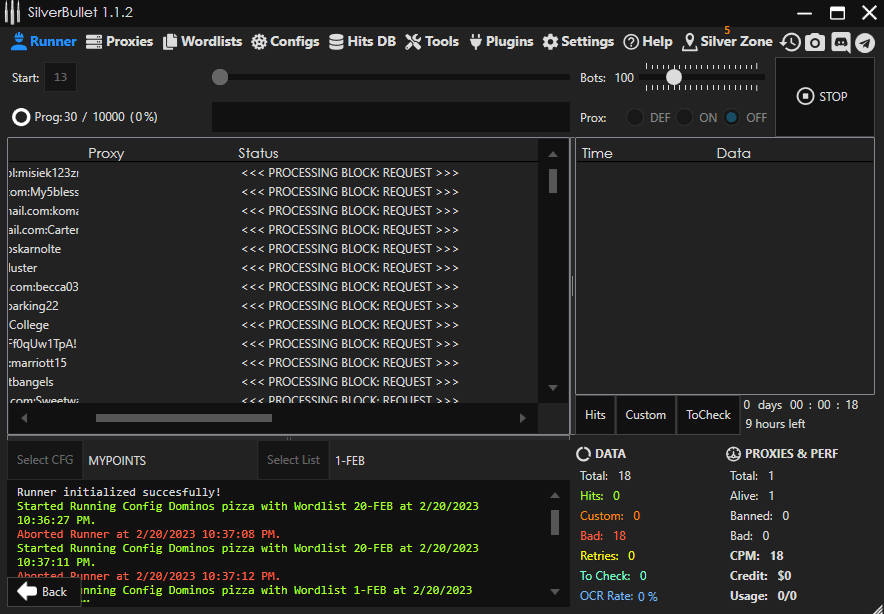
Task: Click the Back button
Action: click(43, 591)
